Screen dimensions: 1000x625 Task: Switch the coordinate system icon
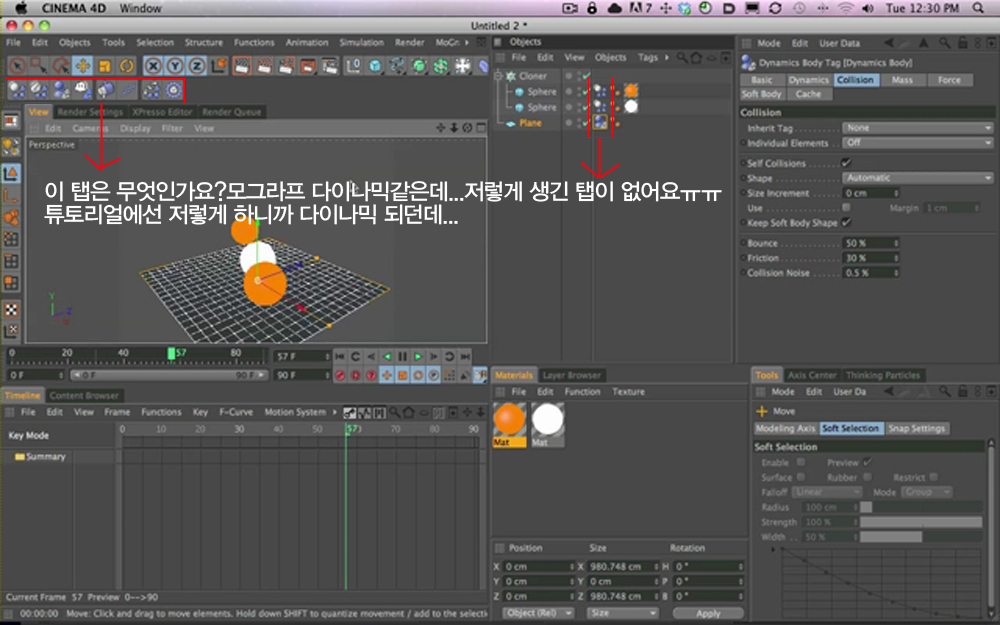tap(219, 66)
